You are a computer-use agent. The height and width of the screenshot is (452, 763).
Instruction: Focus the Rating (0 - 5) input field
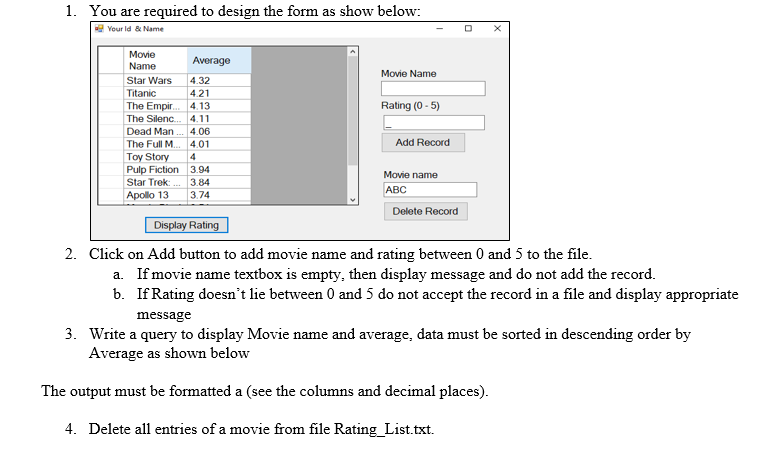[x=434, y=123]
